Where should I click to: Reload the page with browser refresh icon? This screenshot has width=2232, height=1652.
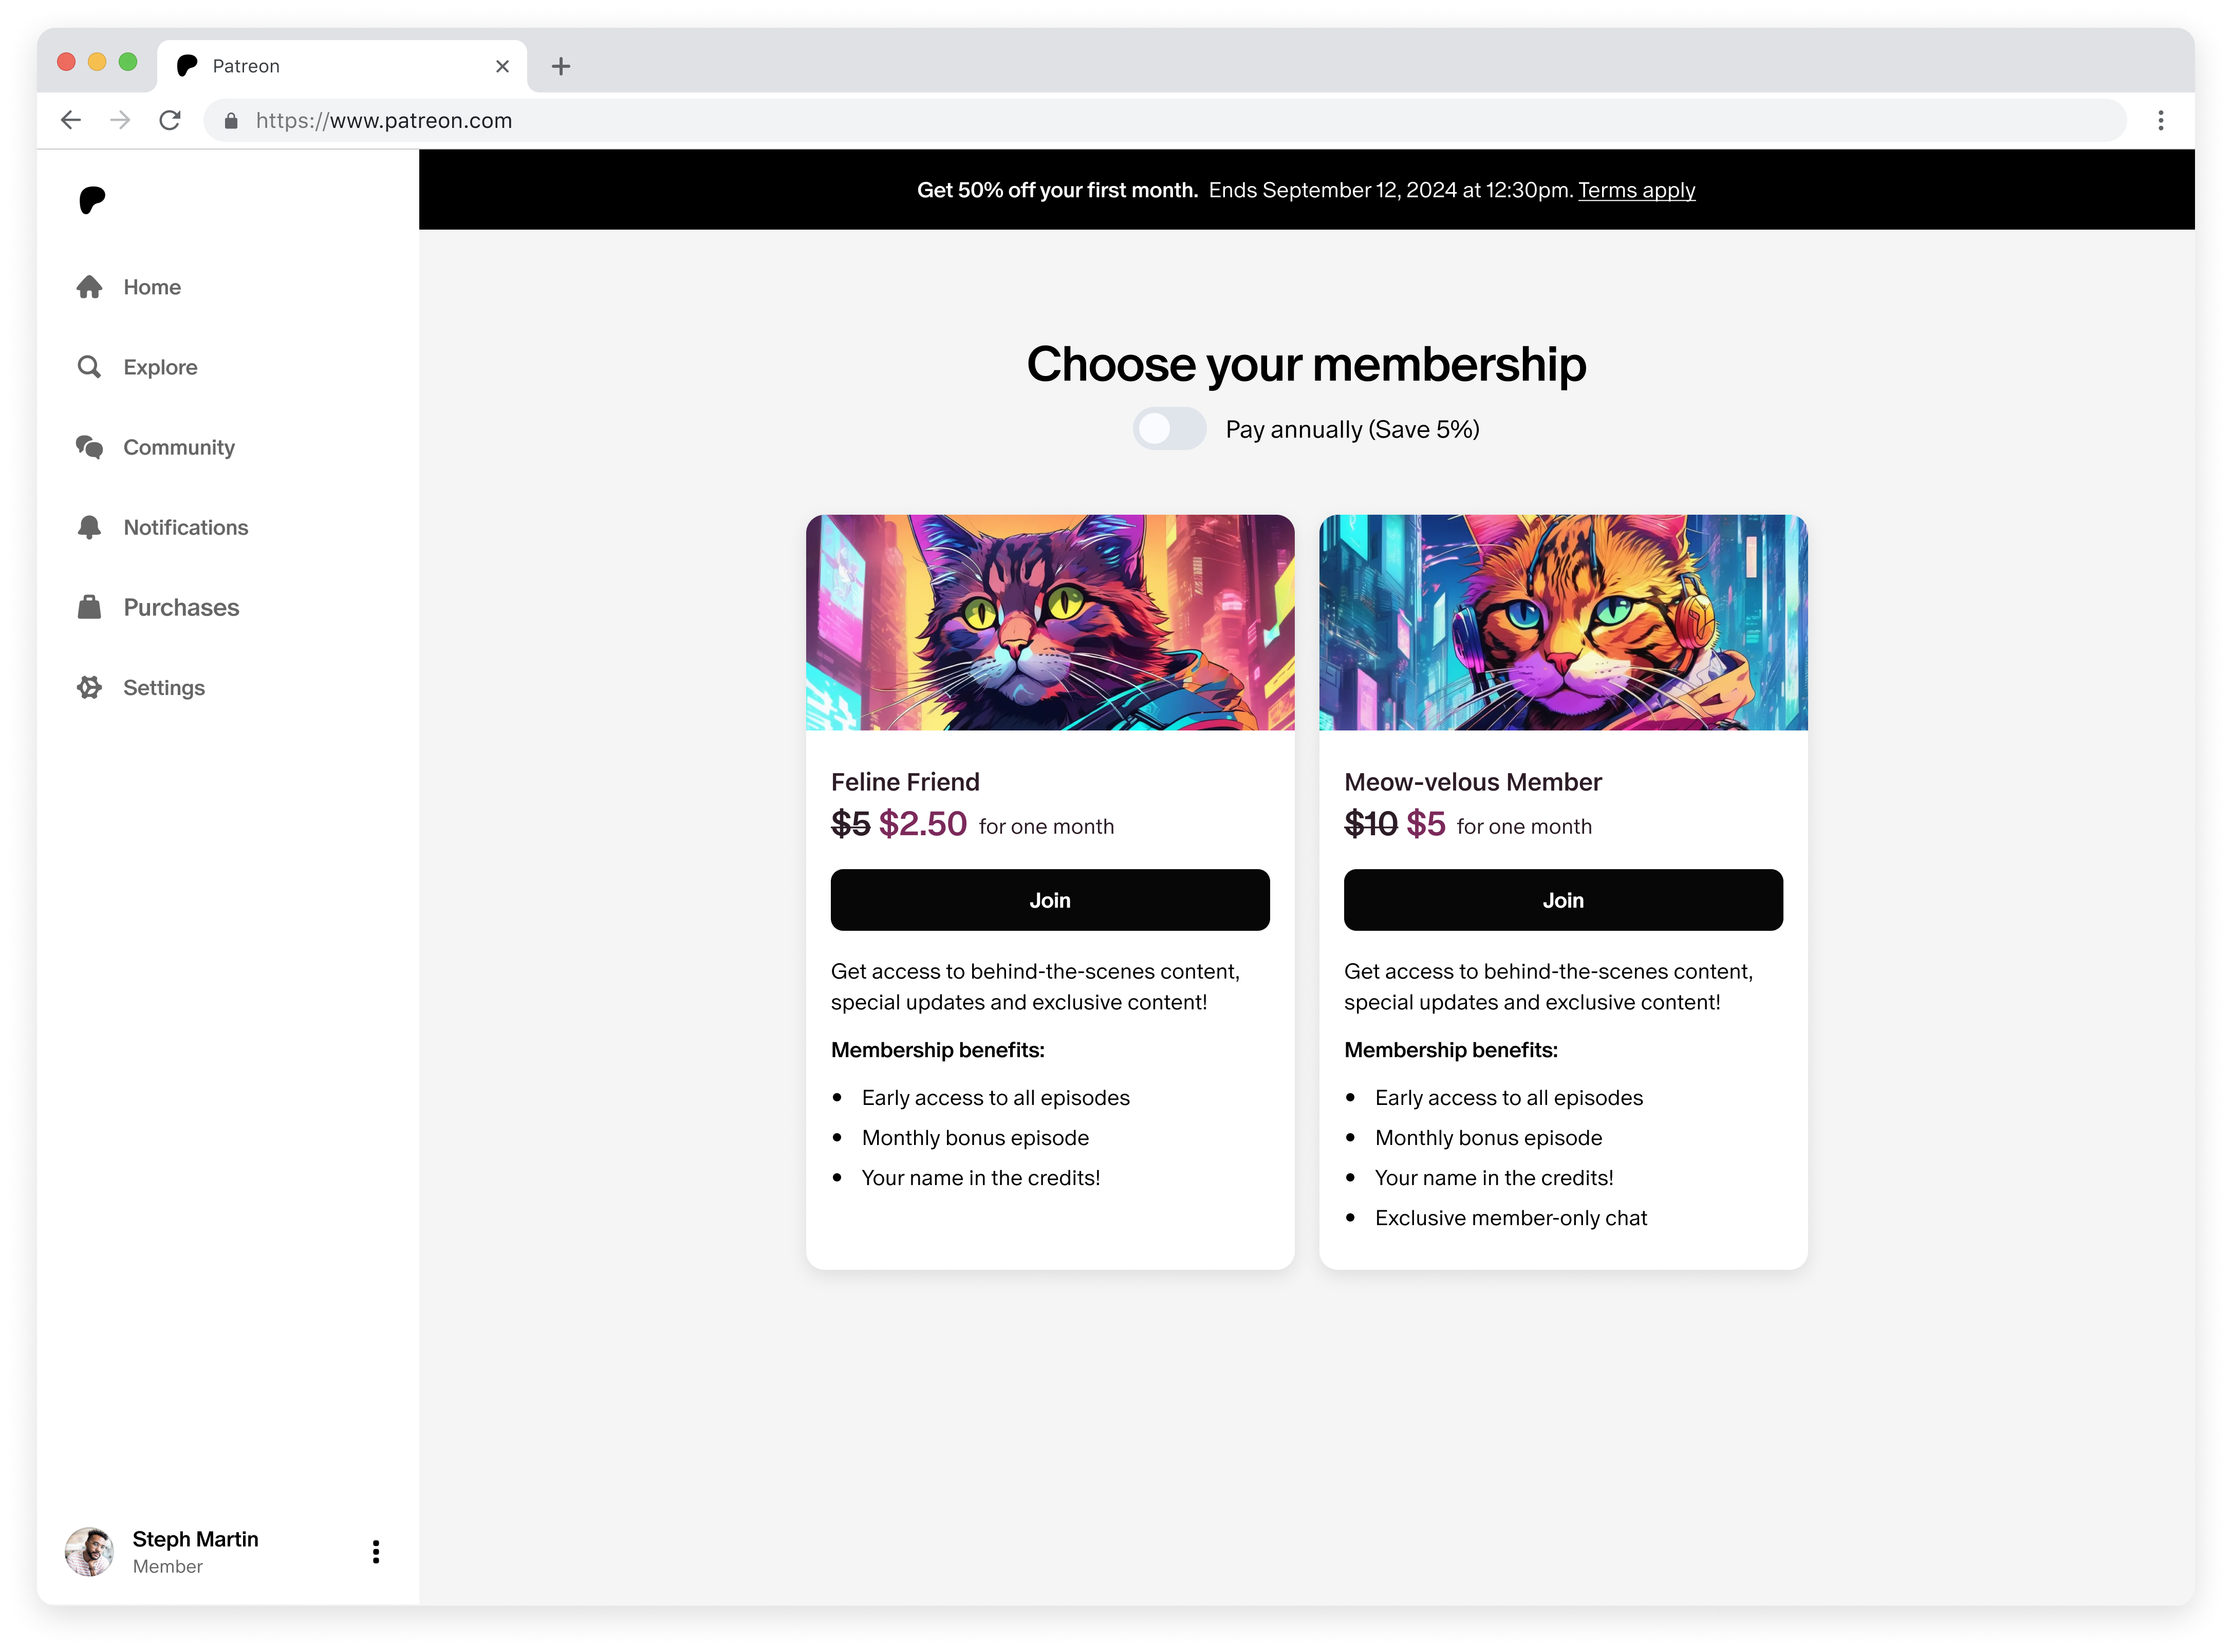170,120
